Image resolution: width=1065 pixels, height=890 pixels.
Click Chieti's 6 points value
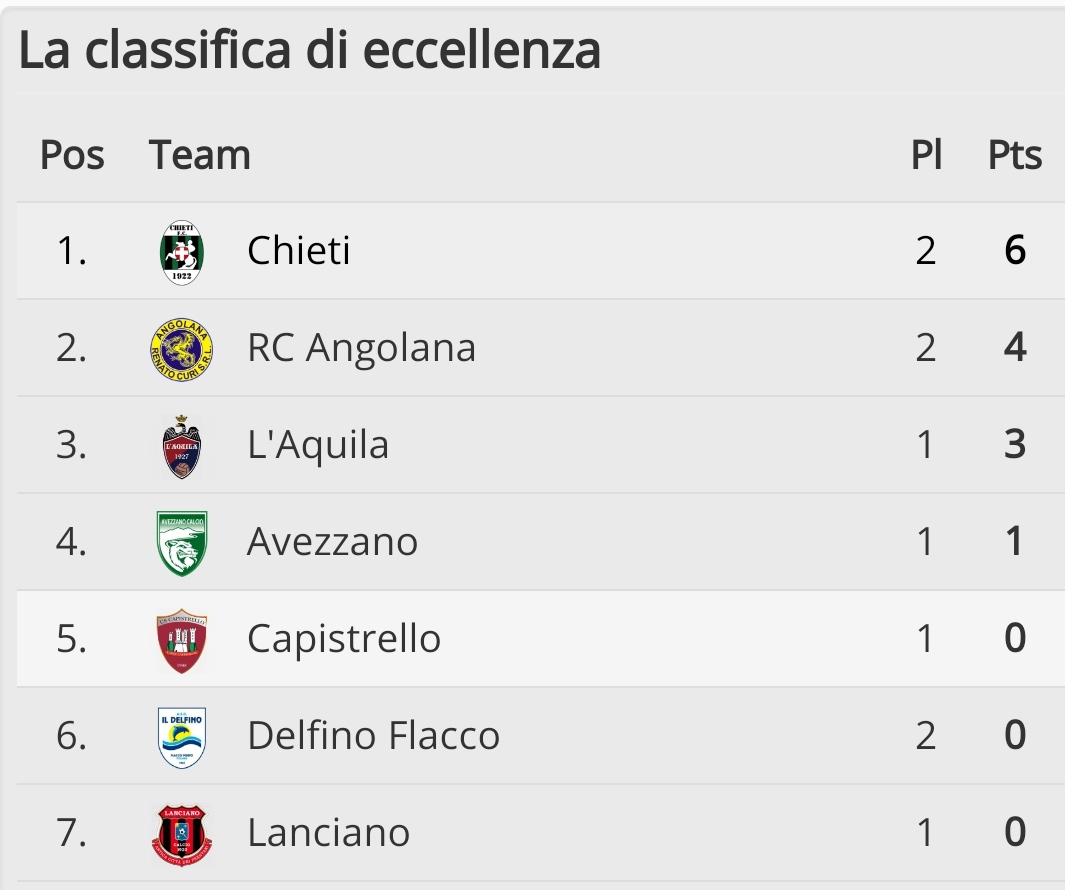pyautogui.click(x=1015, y=250)
